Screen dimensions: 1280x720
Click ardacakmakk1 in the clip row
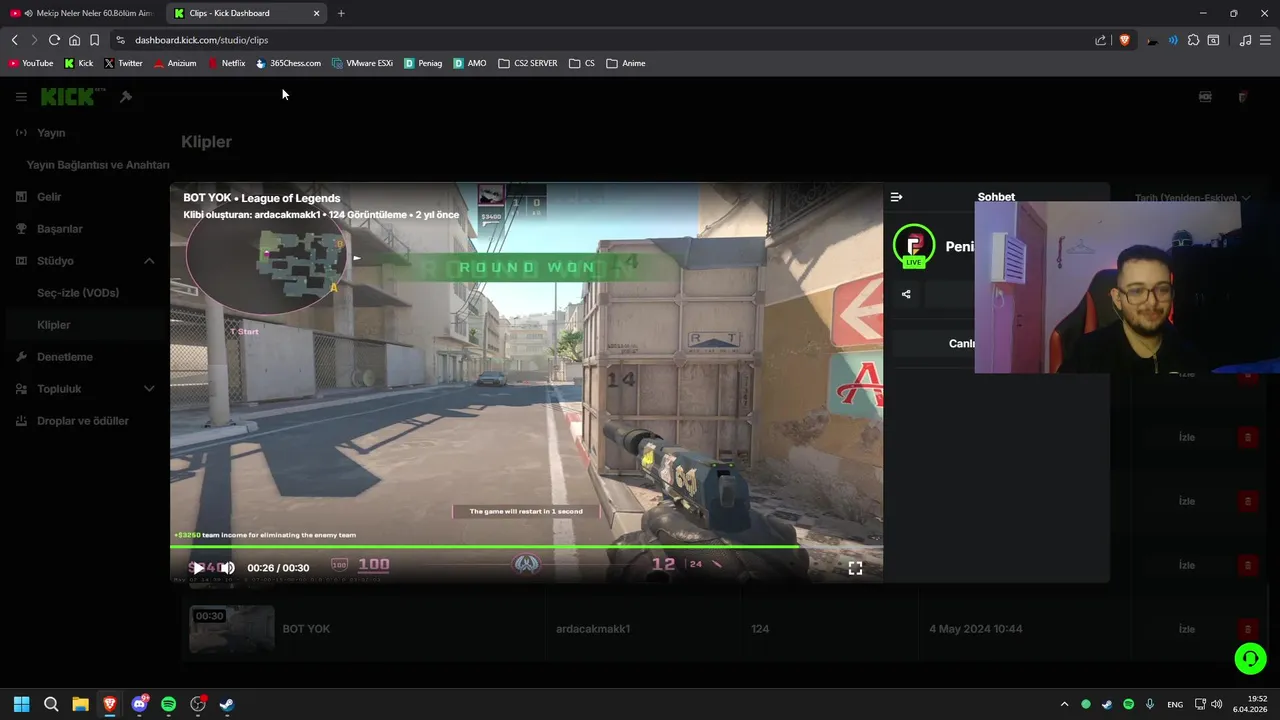(x=593, y=629)
